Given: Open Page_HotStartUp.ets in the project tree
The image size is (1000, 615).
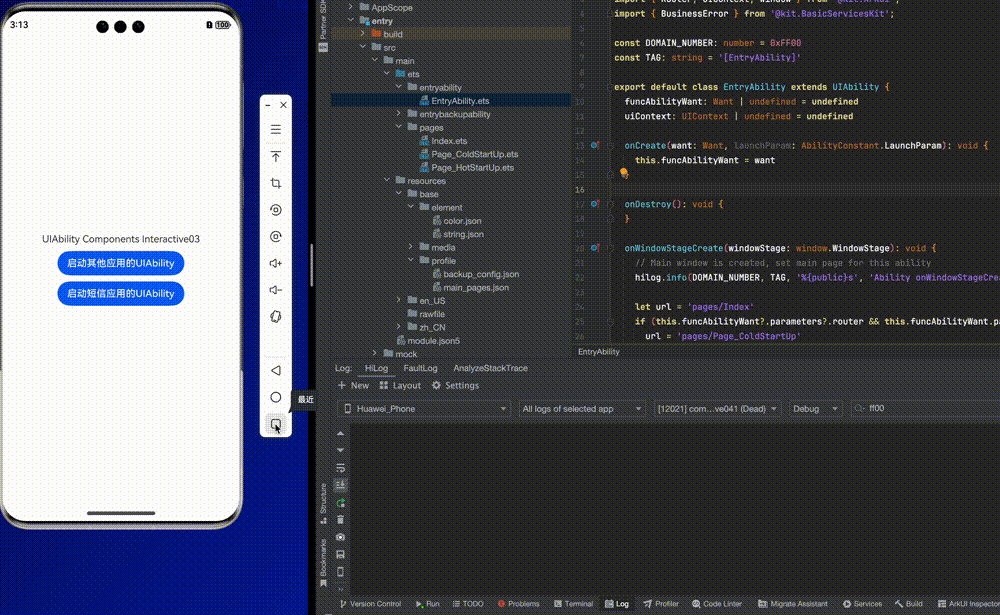Looking at the screenshot, I should pos(473,168).
